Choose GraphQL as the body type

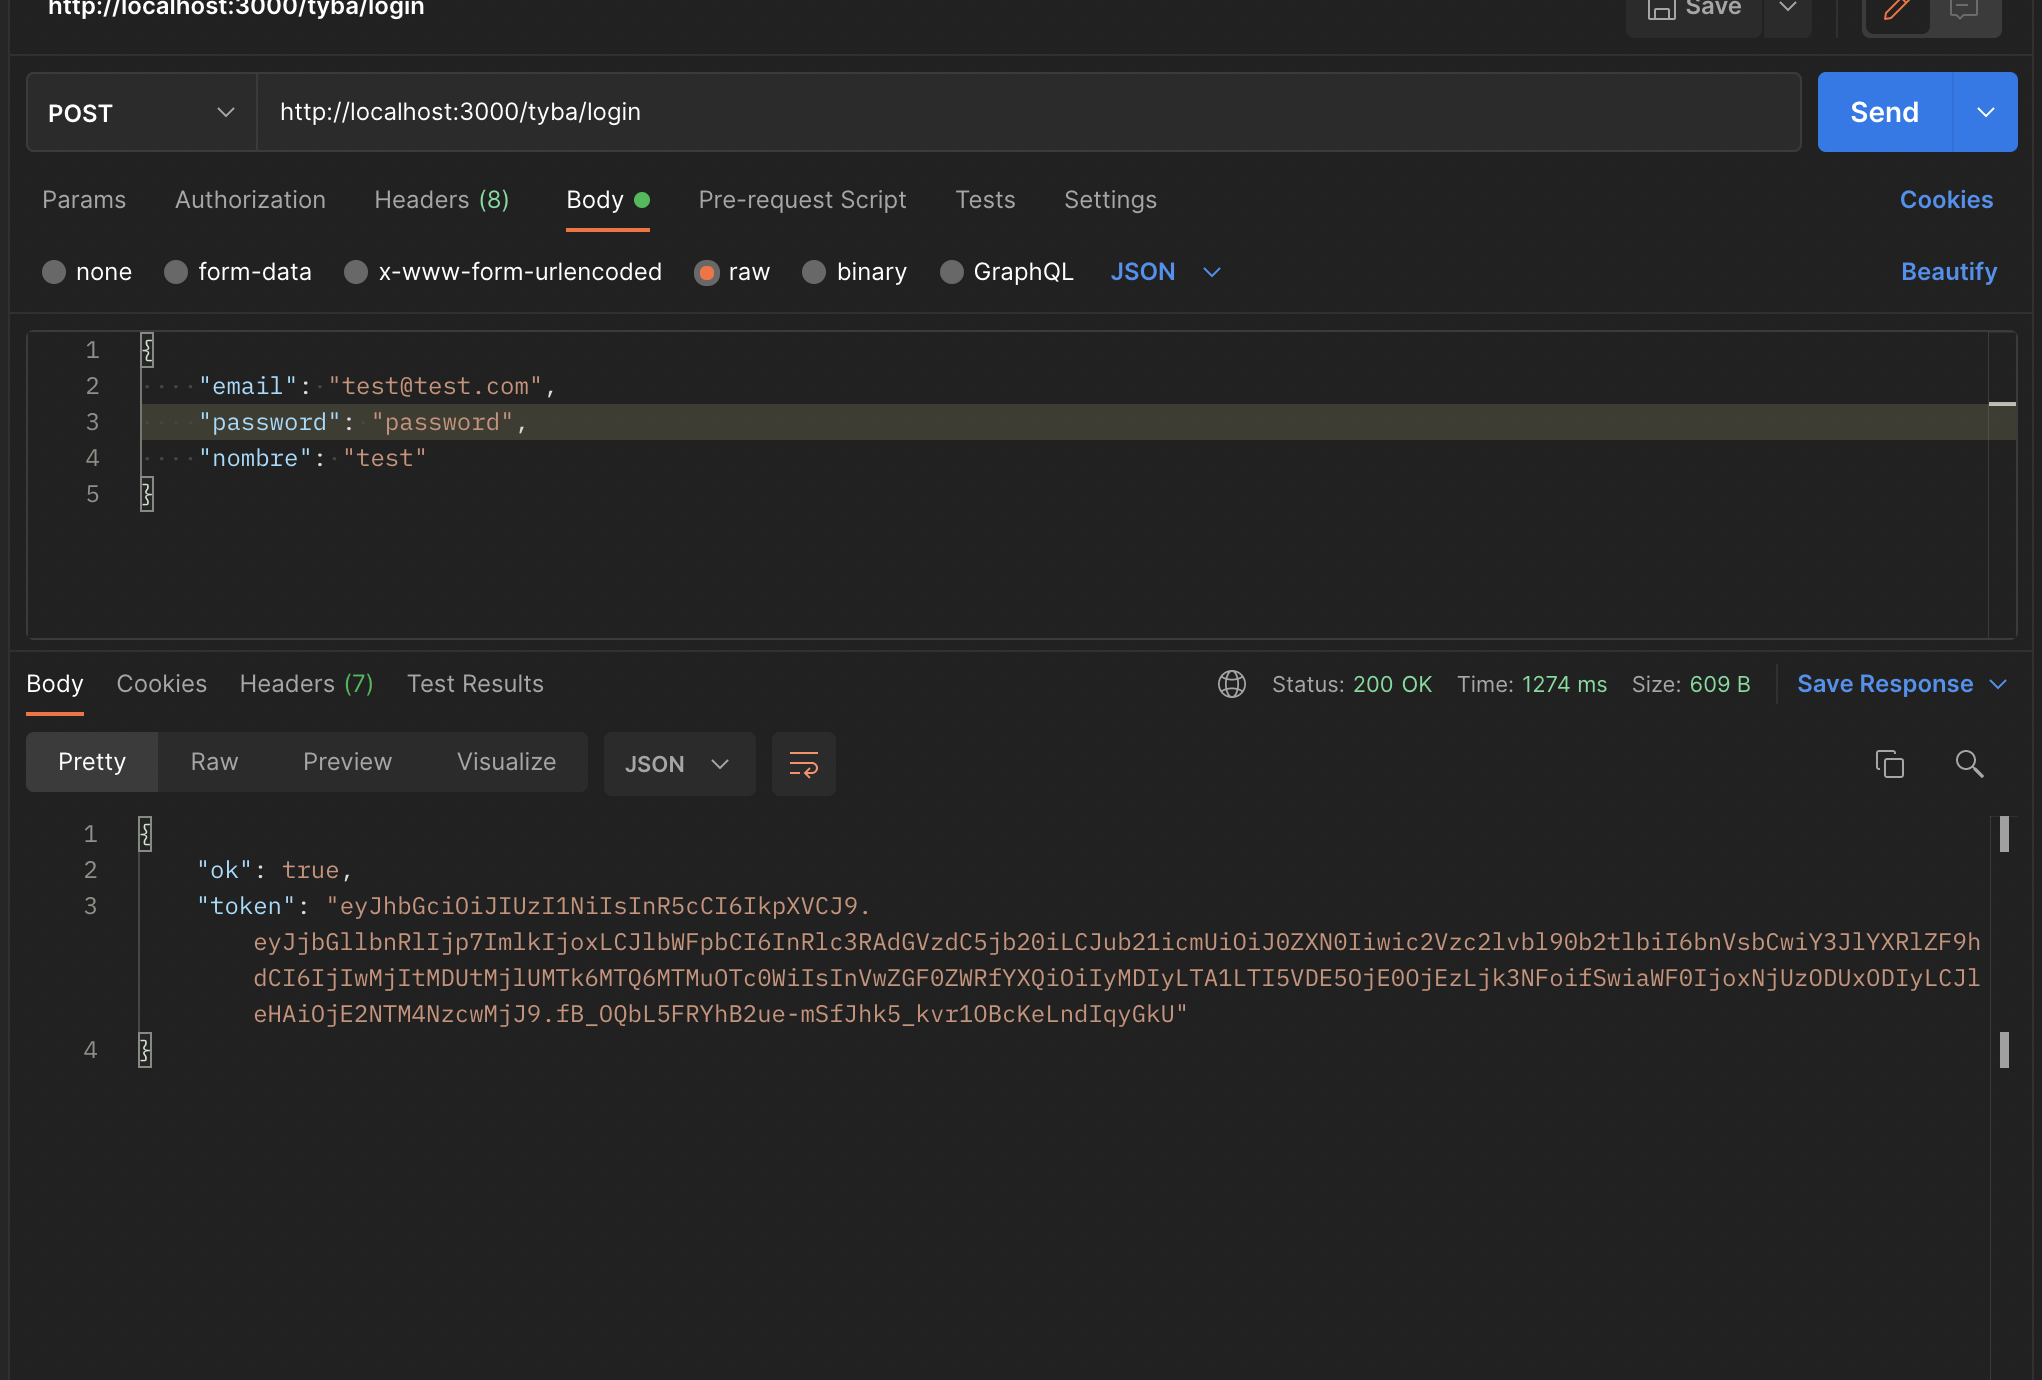click(x=951, y=271)
